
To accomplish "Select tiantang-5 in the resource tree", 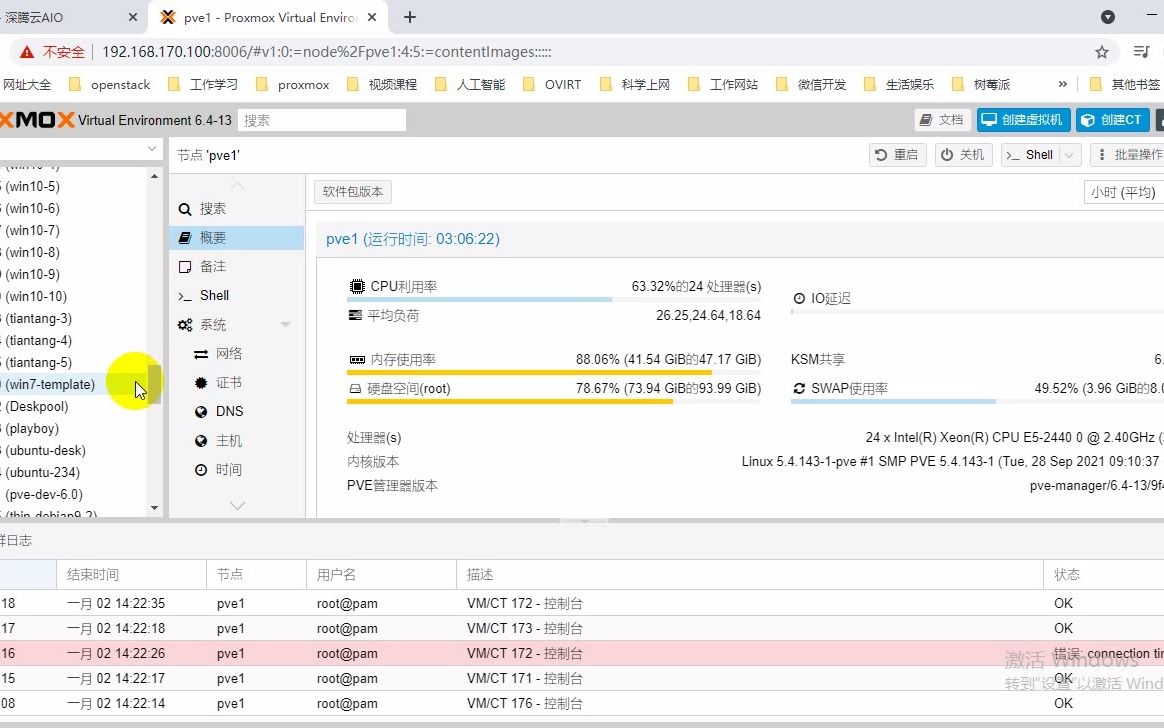I will point(39,362).
